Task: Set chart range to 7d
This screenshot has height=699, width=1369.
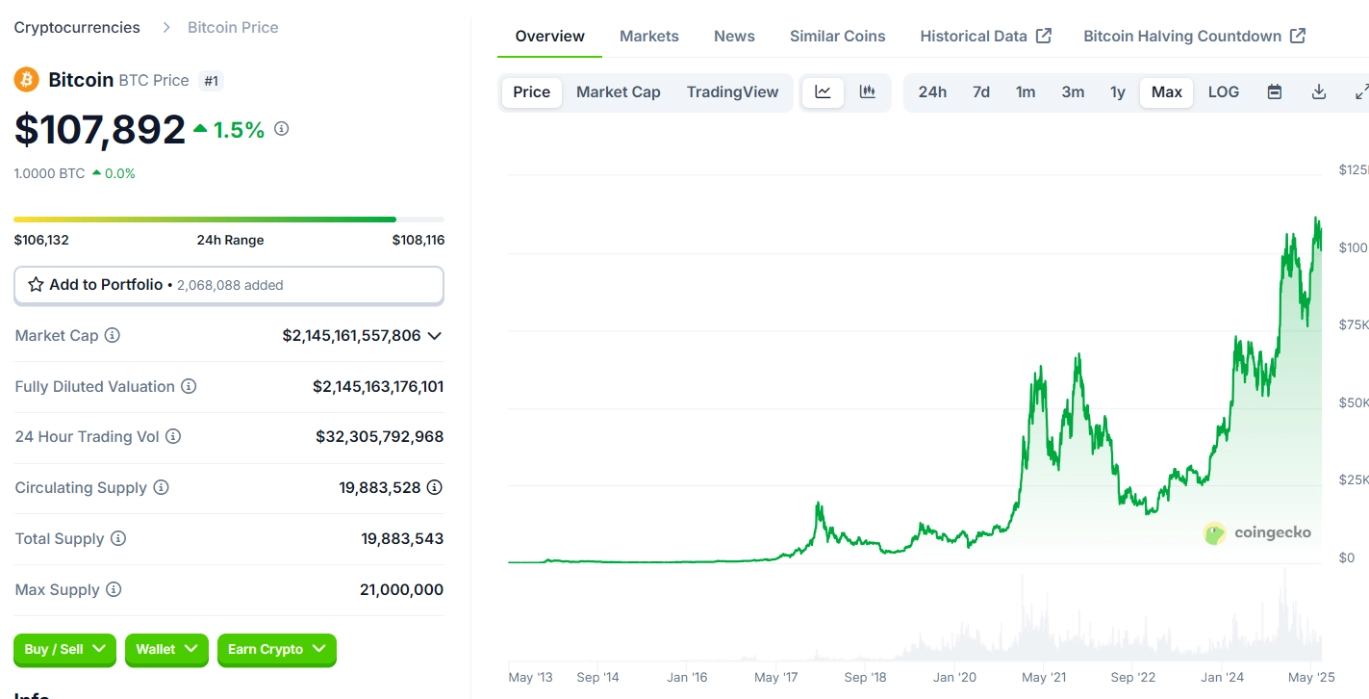Action: [x=981, y=92]
